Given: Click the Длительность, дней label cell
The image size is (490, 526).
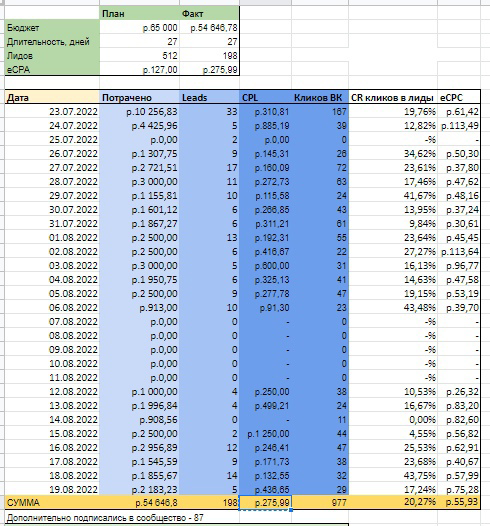Looking at the screenshot, I should pyautogui.click(x=52, y=42).
